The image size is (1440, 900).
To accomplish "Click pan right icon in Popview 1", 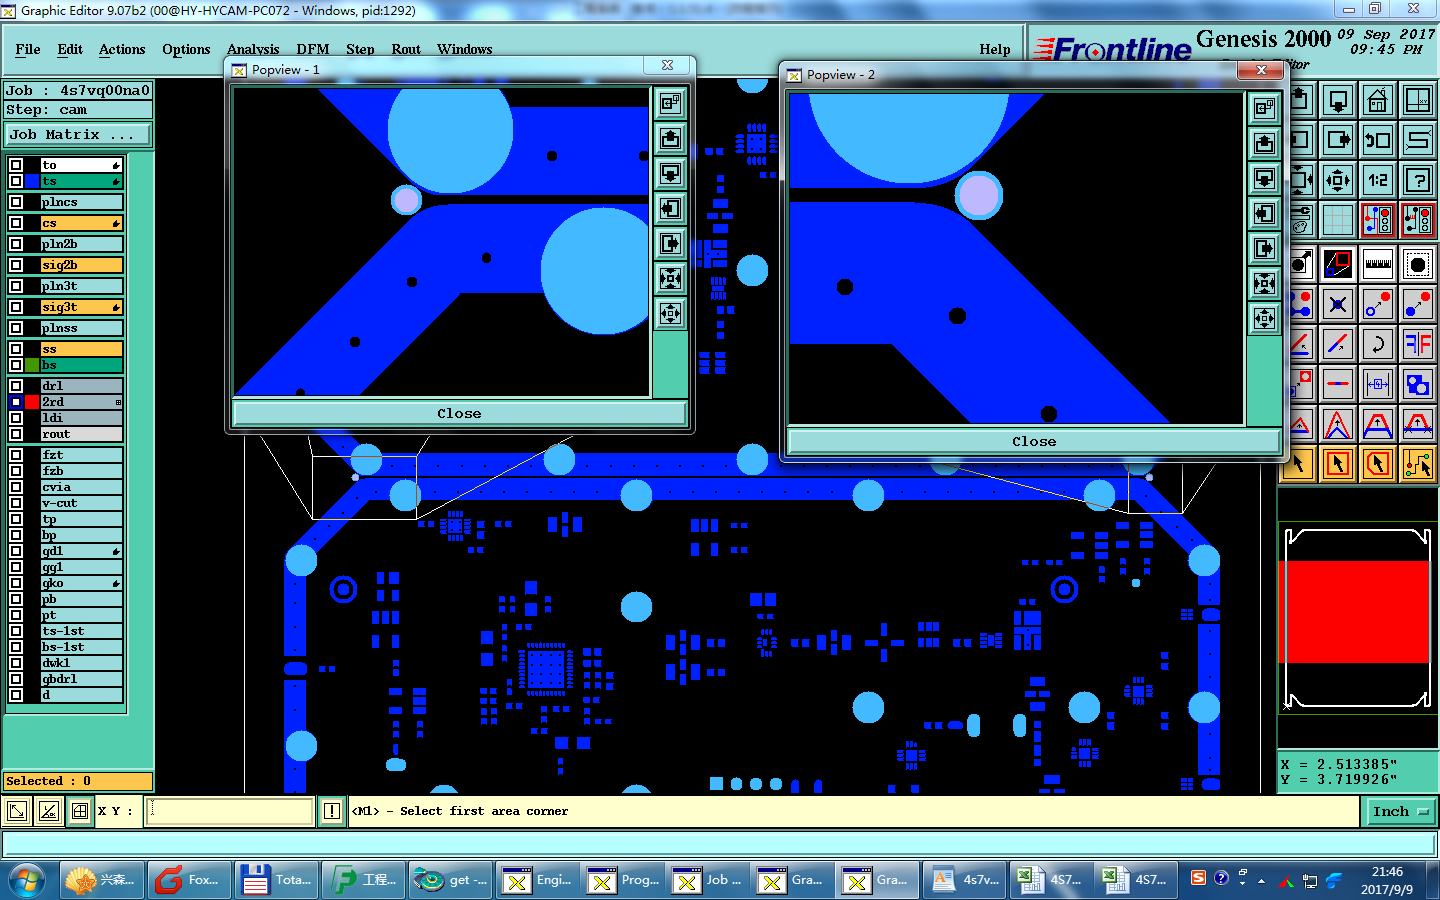I will coord(670,243).
